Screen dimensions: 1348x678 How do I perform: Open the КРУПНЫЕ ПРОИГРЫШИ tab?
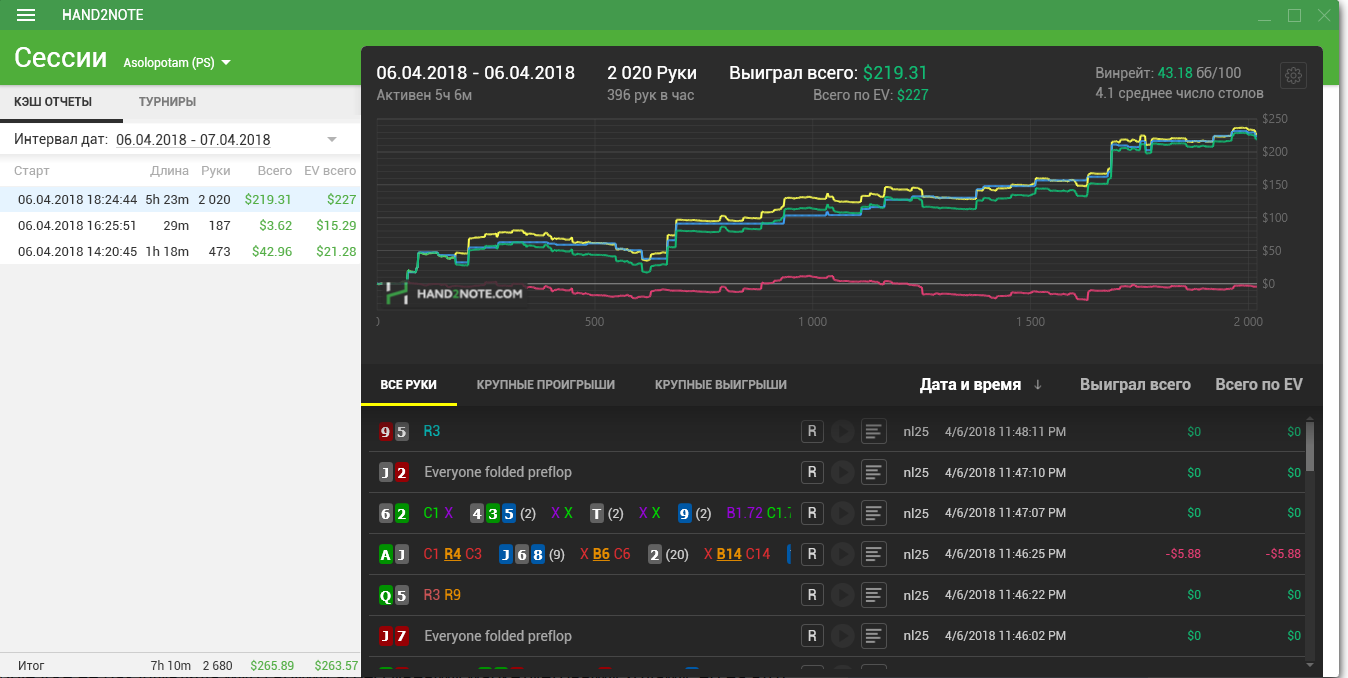(x=546, y=385)
